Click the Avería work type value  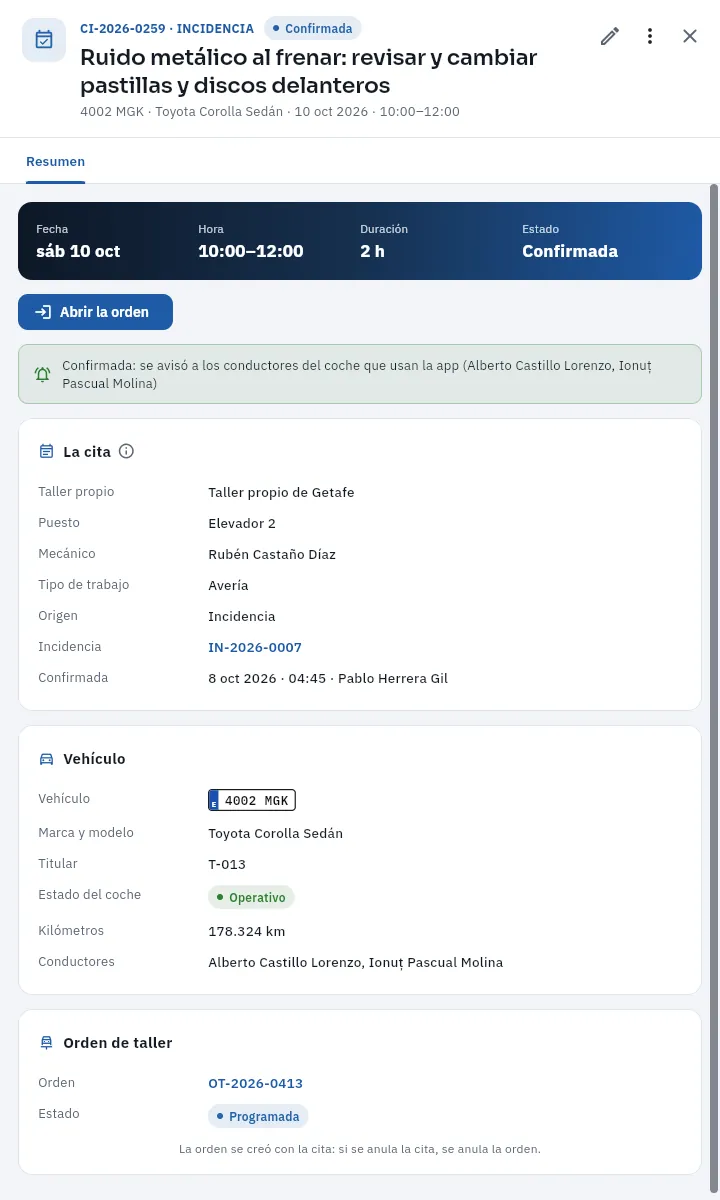pyautogui.click(x=228, y=585)
